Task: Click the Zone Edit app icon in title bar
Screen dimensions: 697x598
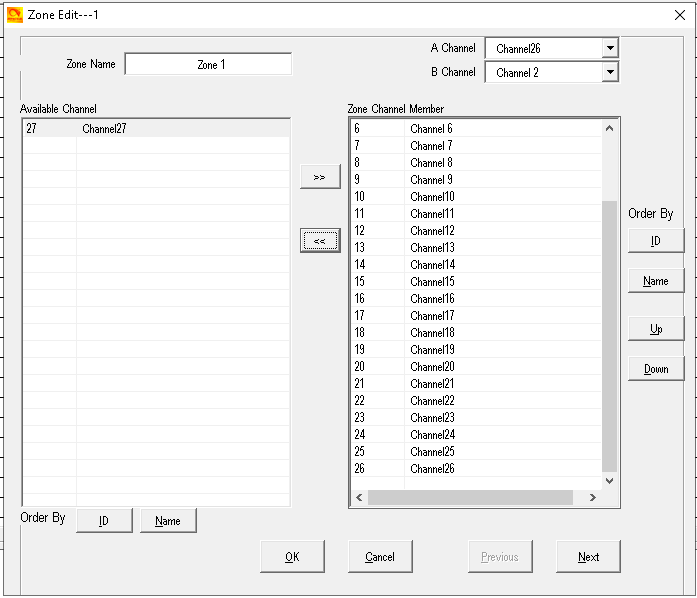Action: (14, 14)
